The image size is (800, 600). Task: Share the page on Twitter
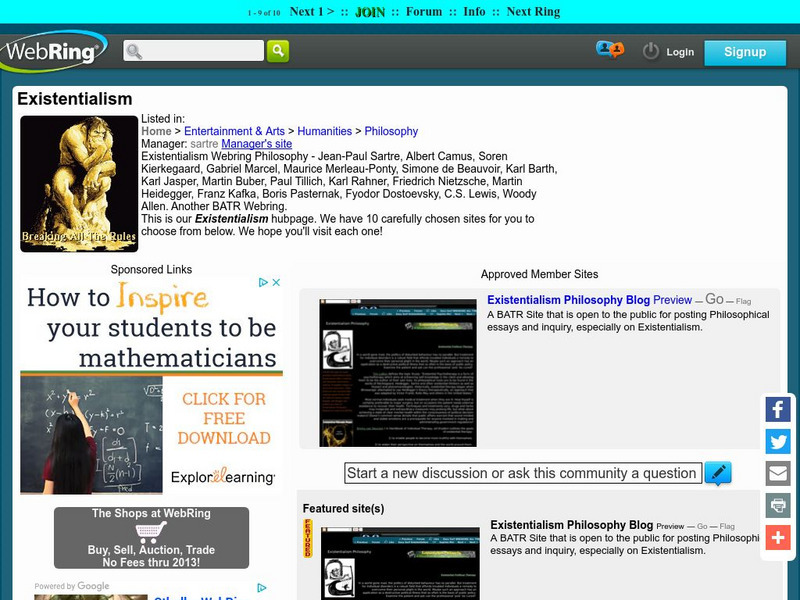coord(778,441)
